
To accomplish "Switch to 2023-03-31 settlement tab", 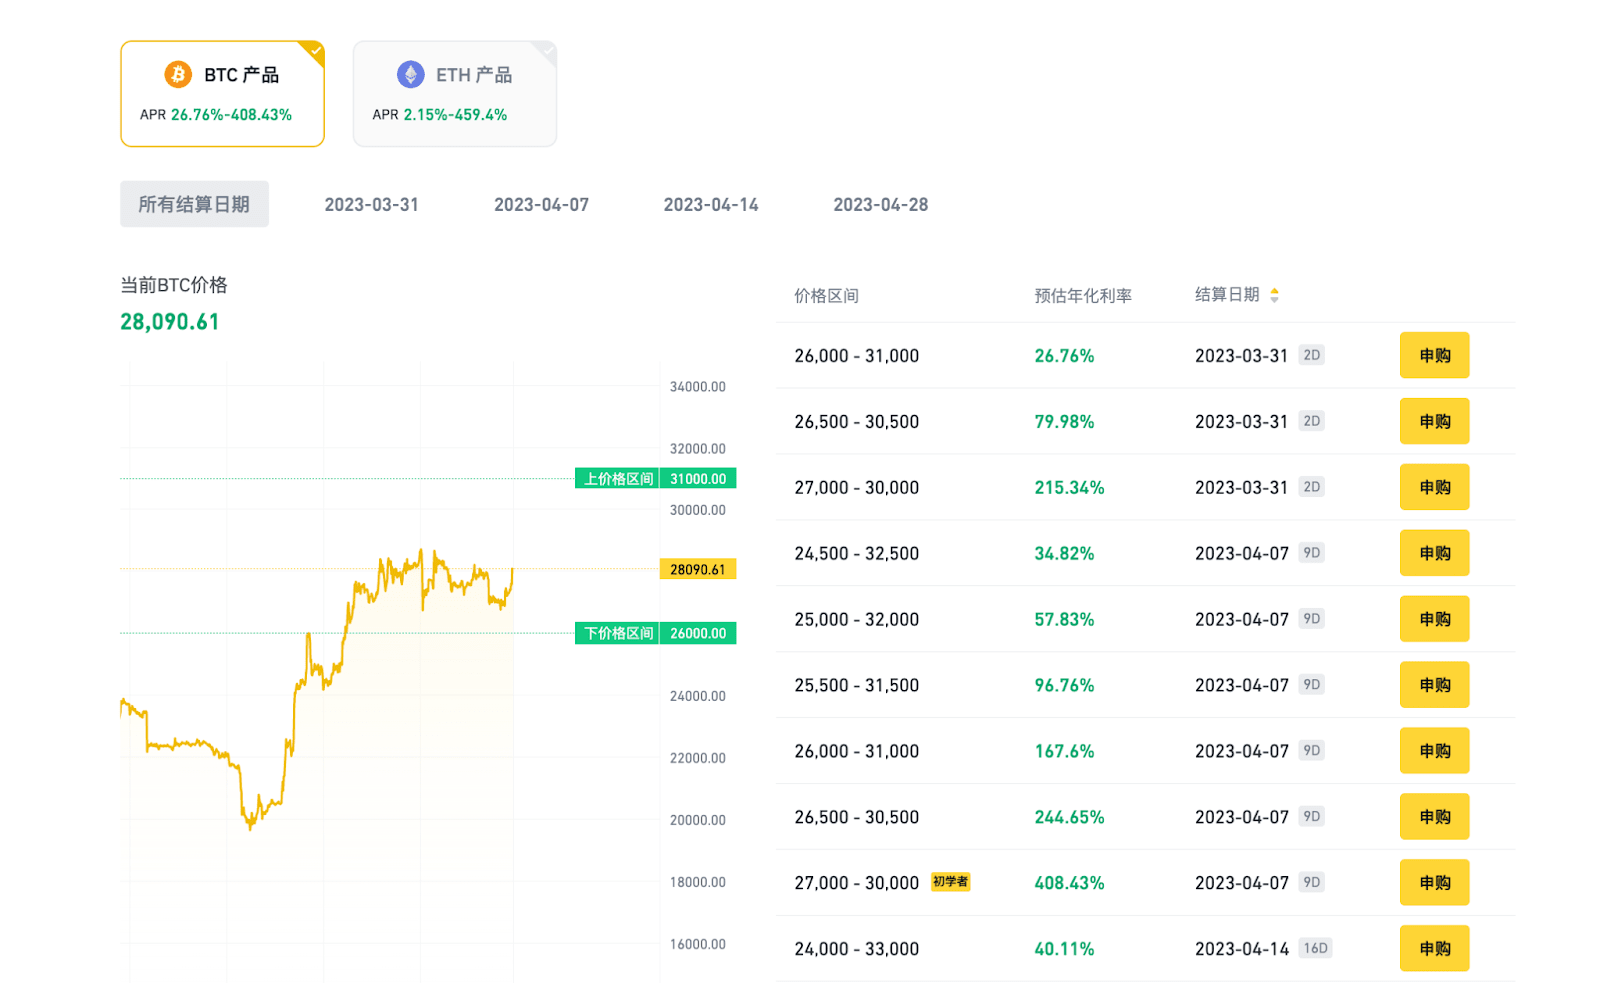I will [371, 204].
